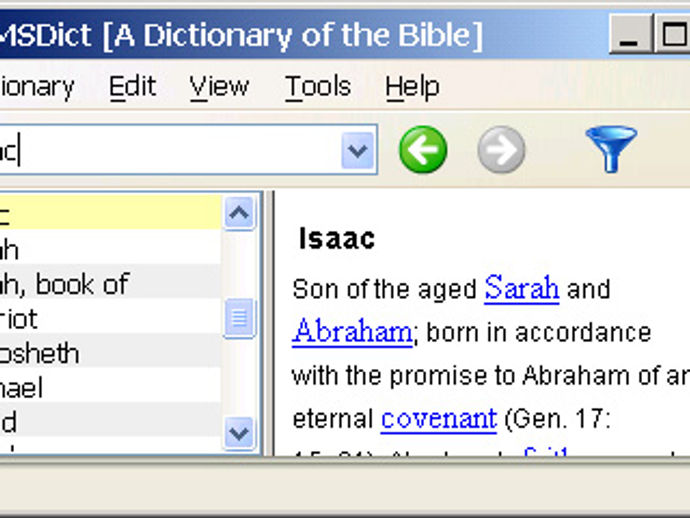
Task: Click the gray forward arrow button
Action: click(x=501, y=150)
